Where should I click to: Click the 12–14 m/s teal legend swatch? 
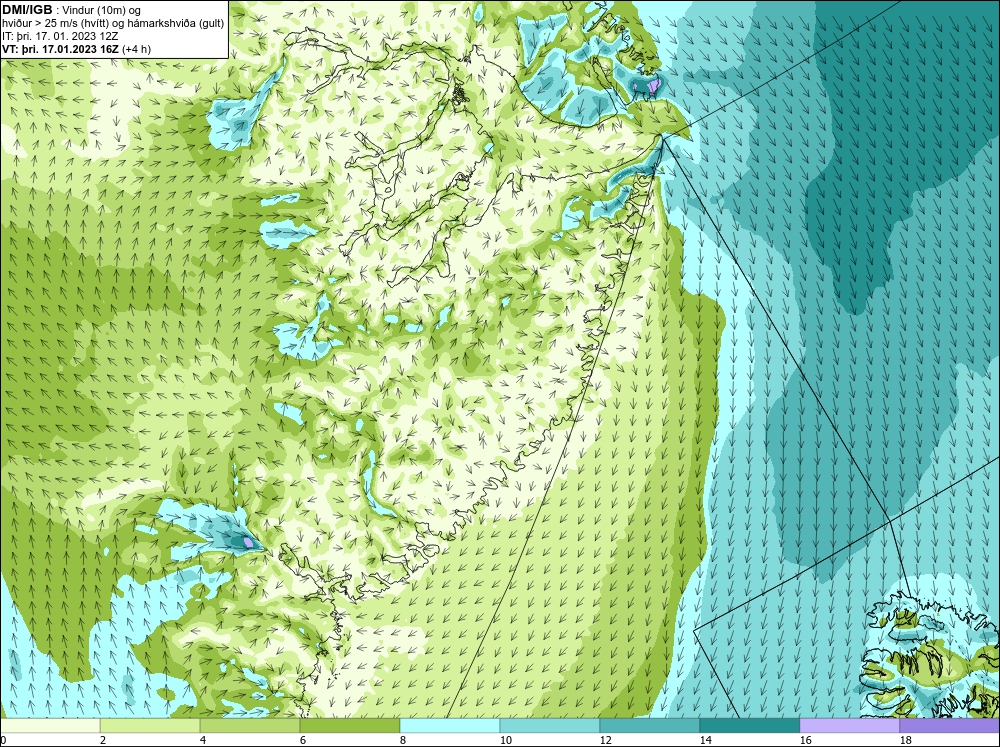pos(649,726)
